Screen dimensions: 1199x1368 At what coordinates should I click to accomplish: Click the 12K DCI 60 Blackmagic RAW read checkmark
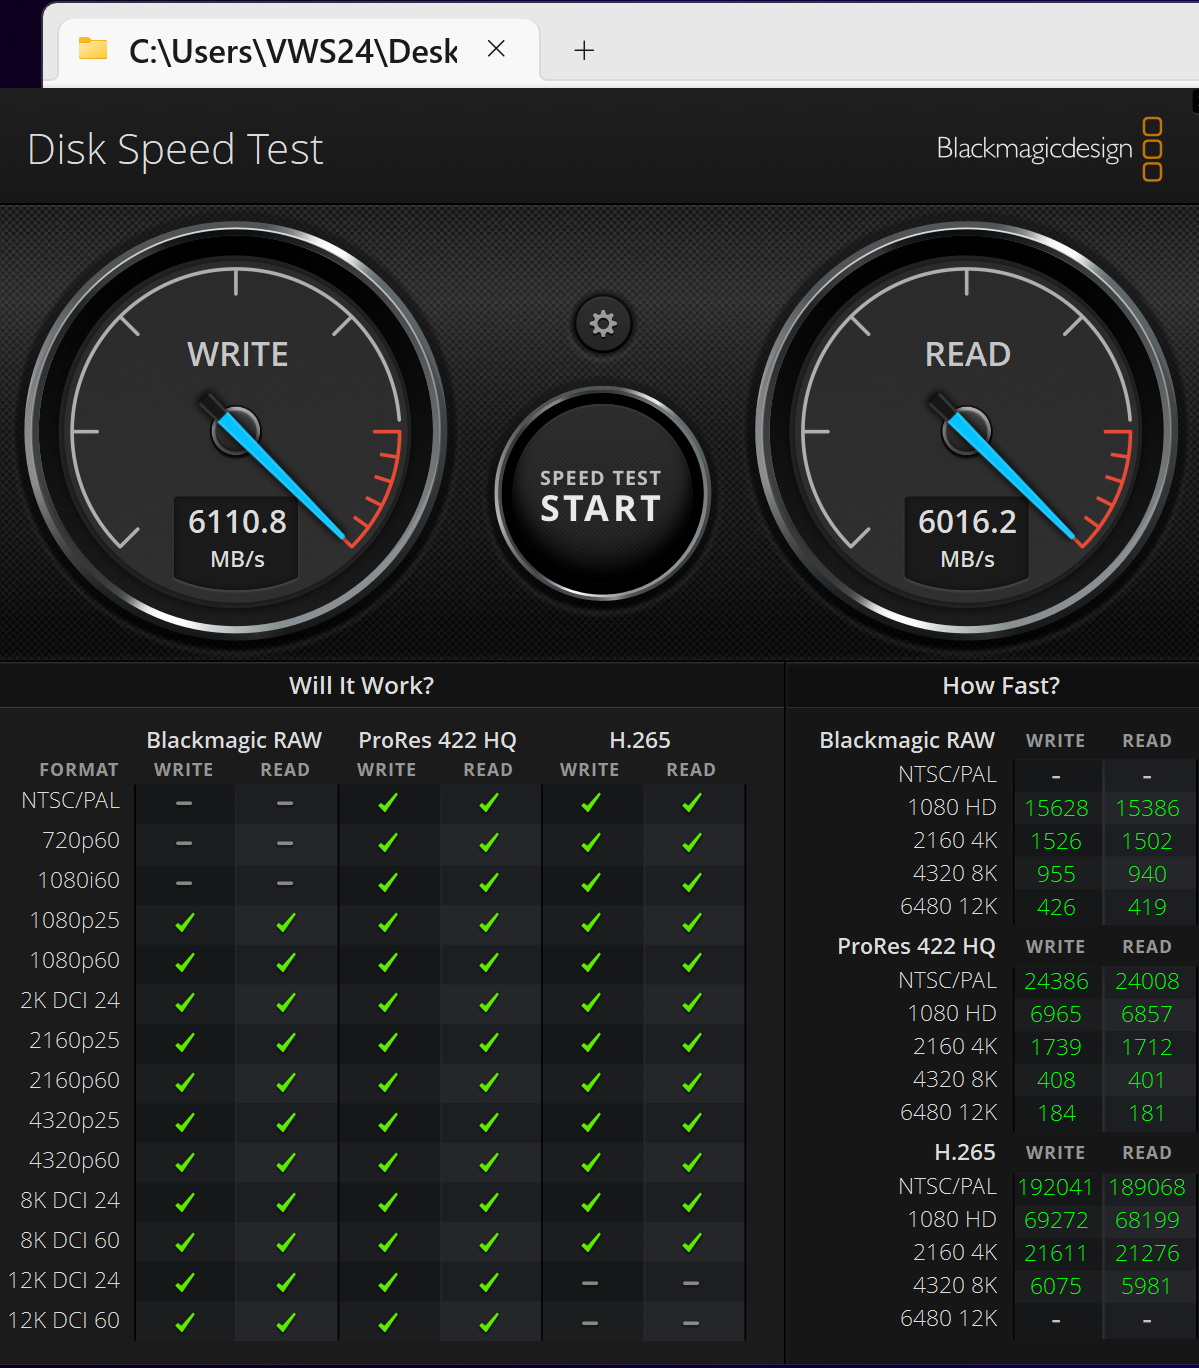(286, 1323)
